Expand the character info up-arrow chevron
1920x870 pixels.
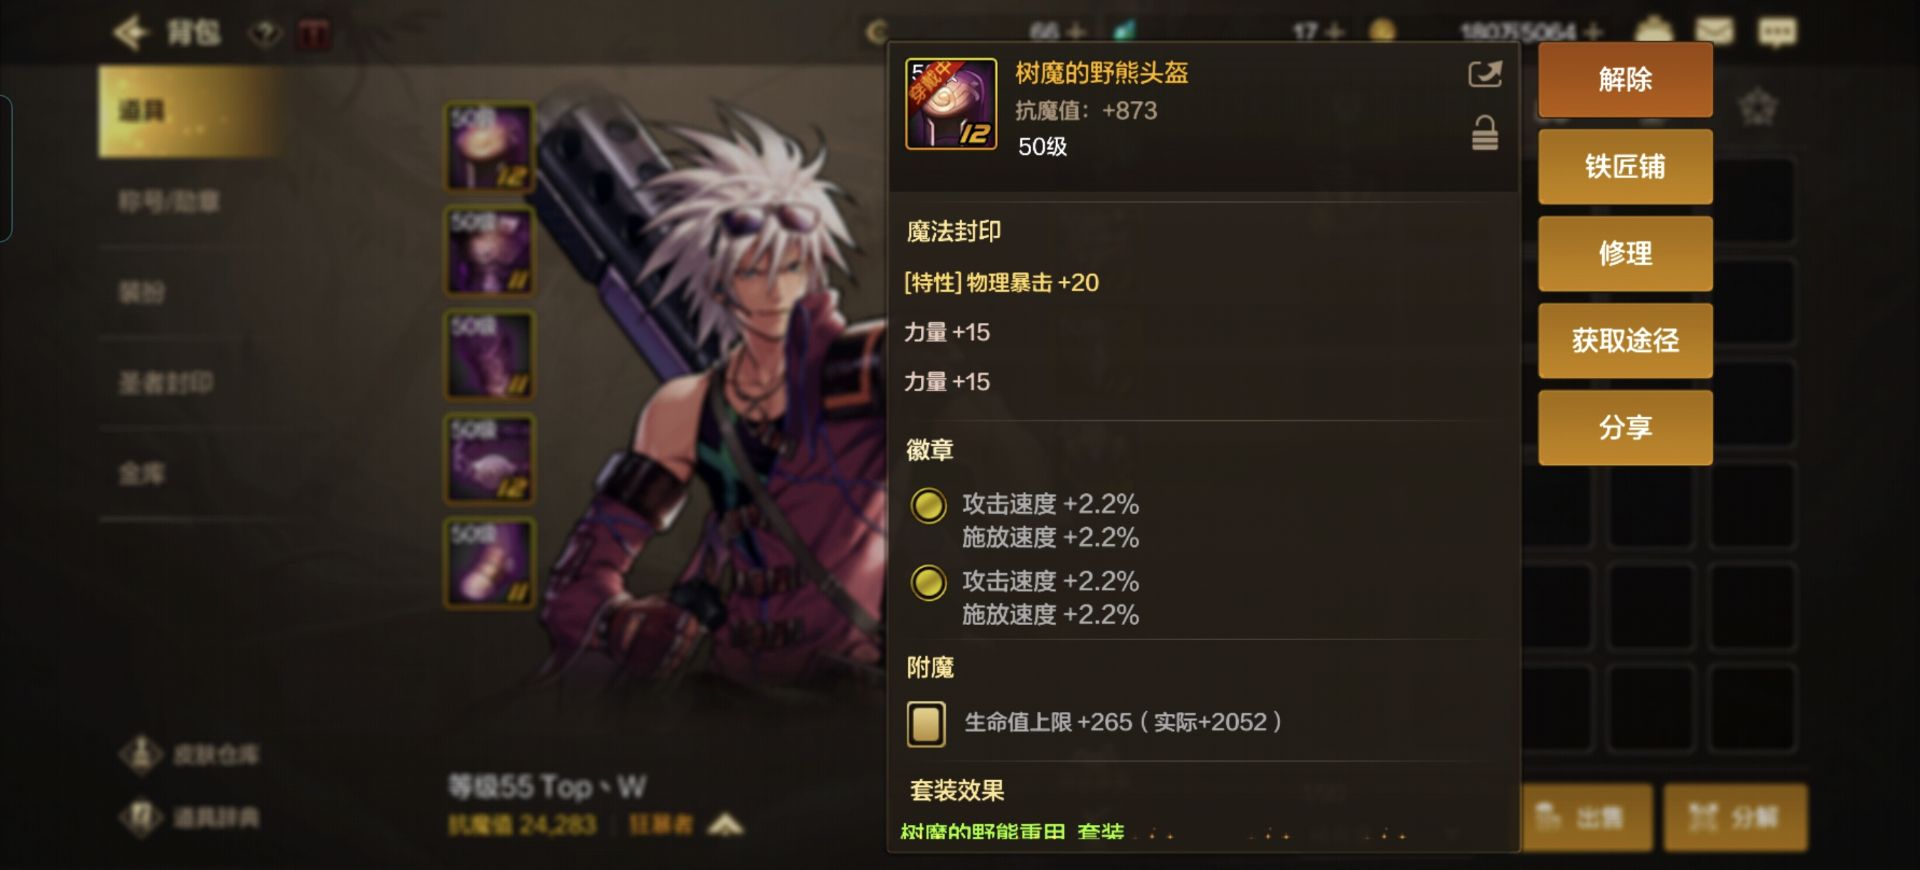point(726,825)
